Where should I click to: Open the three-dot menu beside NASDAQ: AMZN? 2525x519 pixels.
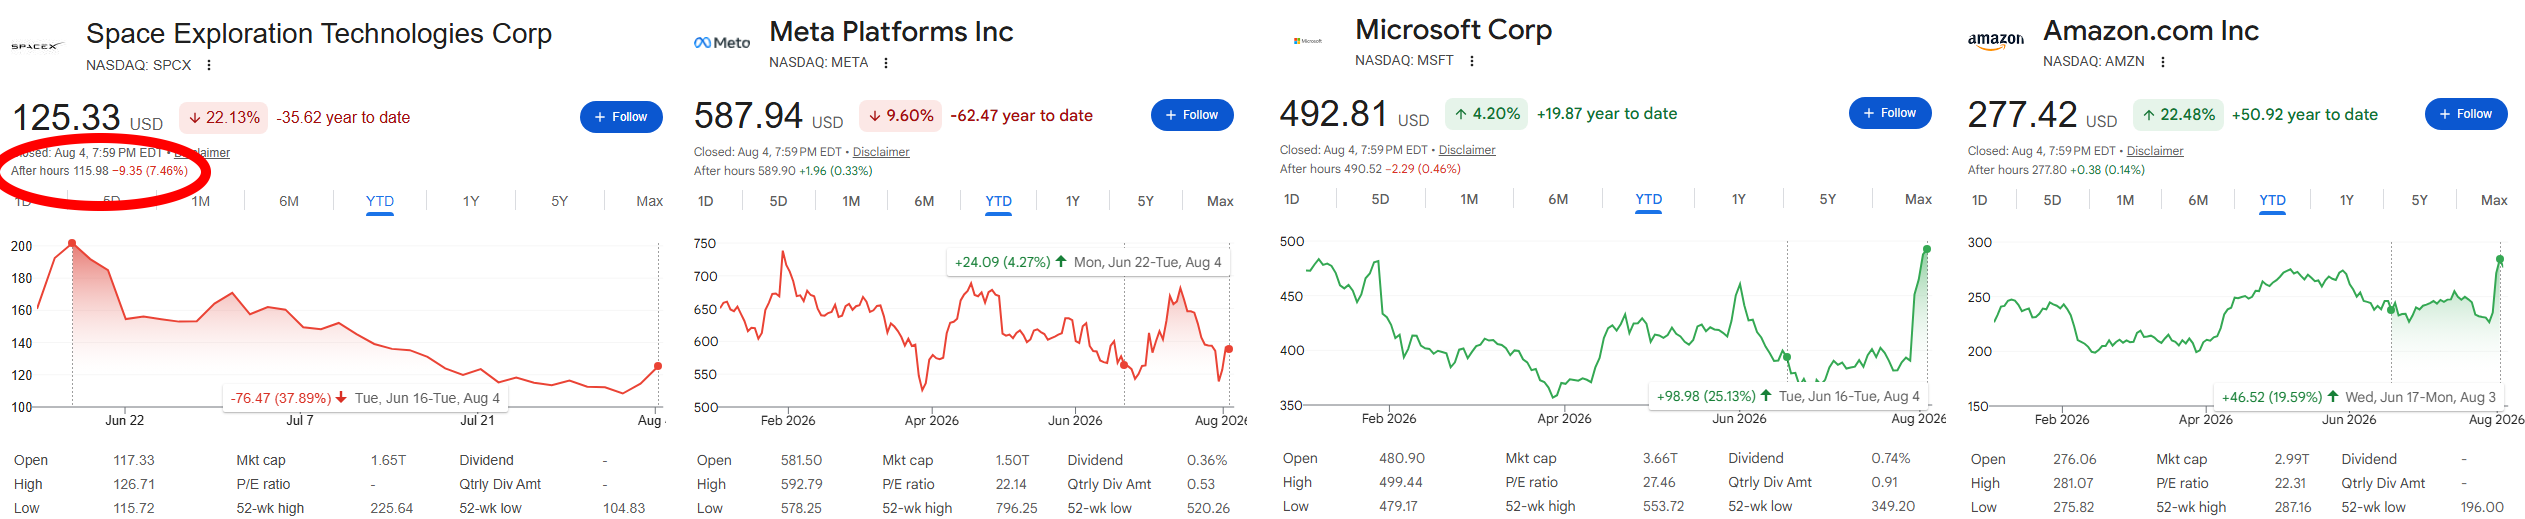(x=2163, y=62)
